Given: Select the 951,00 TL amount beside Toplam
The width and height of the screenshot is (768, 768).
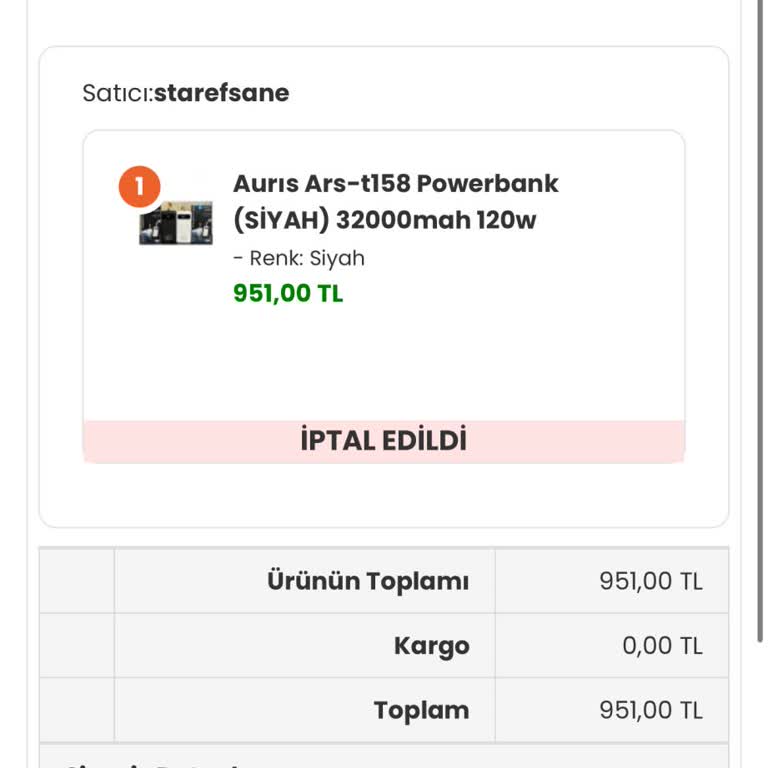Looking at the screenshot, I should click(651, 710).
